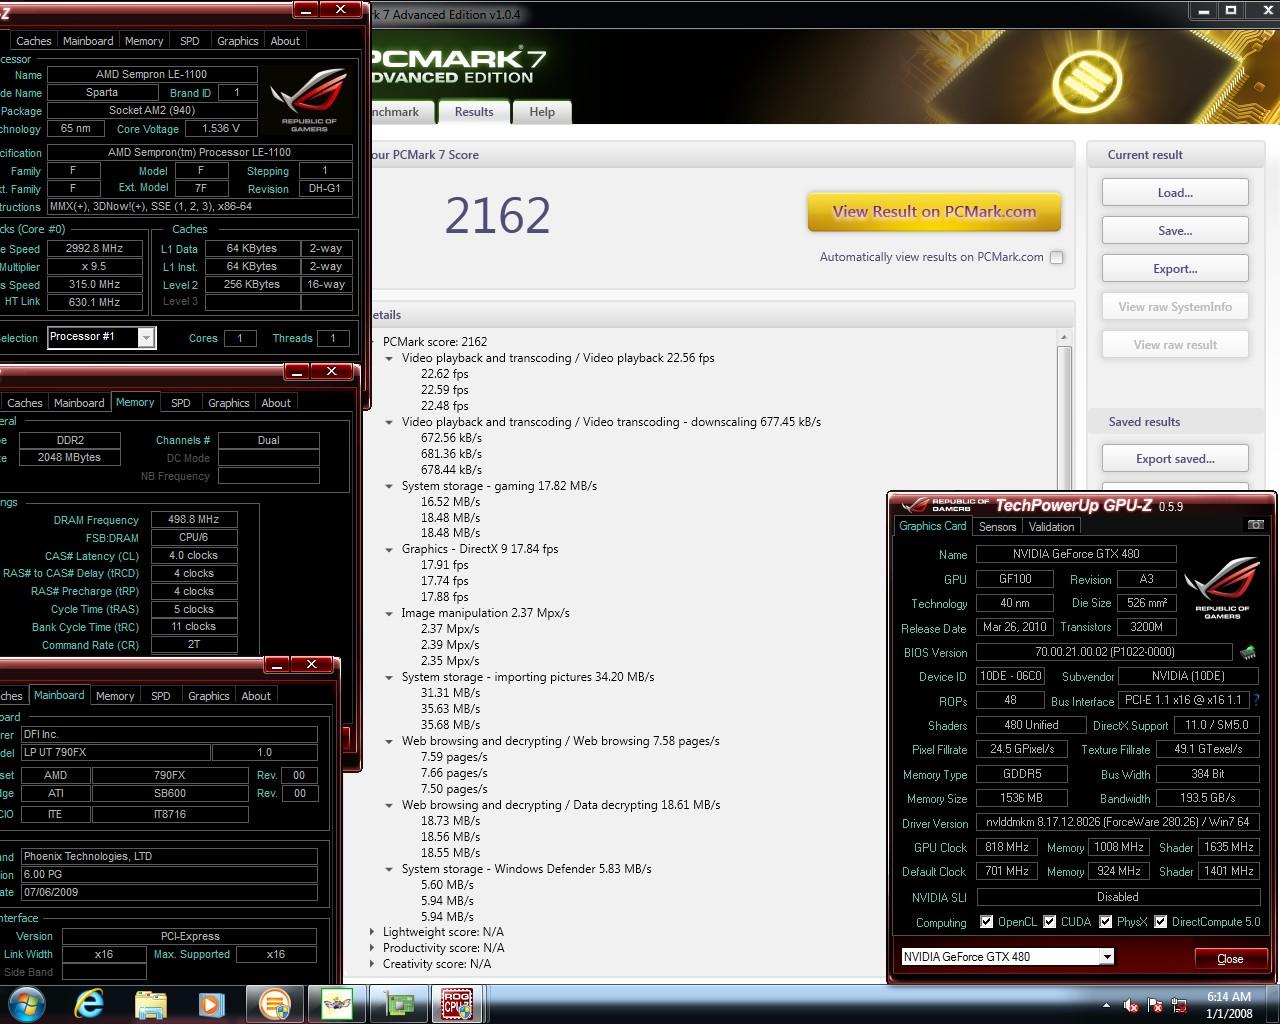Enable automatically view results on PCMark.com
The width and height of the screenshot is (1280, 1024).
pyautogui.click(x=1056, y=257)
